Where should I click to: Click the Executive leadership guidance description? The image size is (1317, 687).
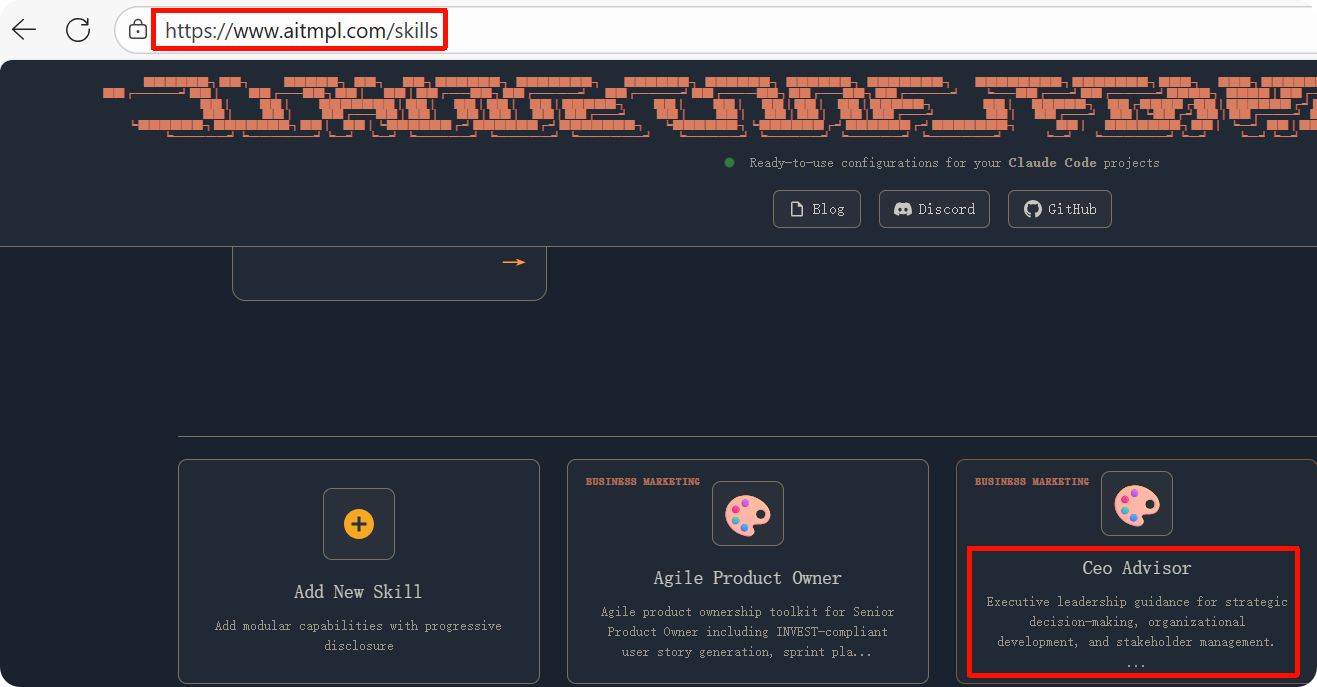pos(1137,632)
